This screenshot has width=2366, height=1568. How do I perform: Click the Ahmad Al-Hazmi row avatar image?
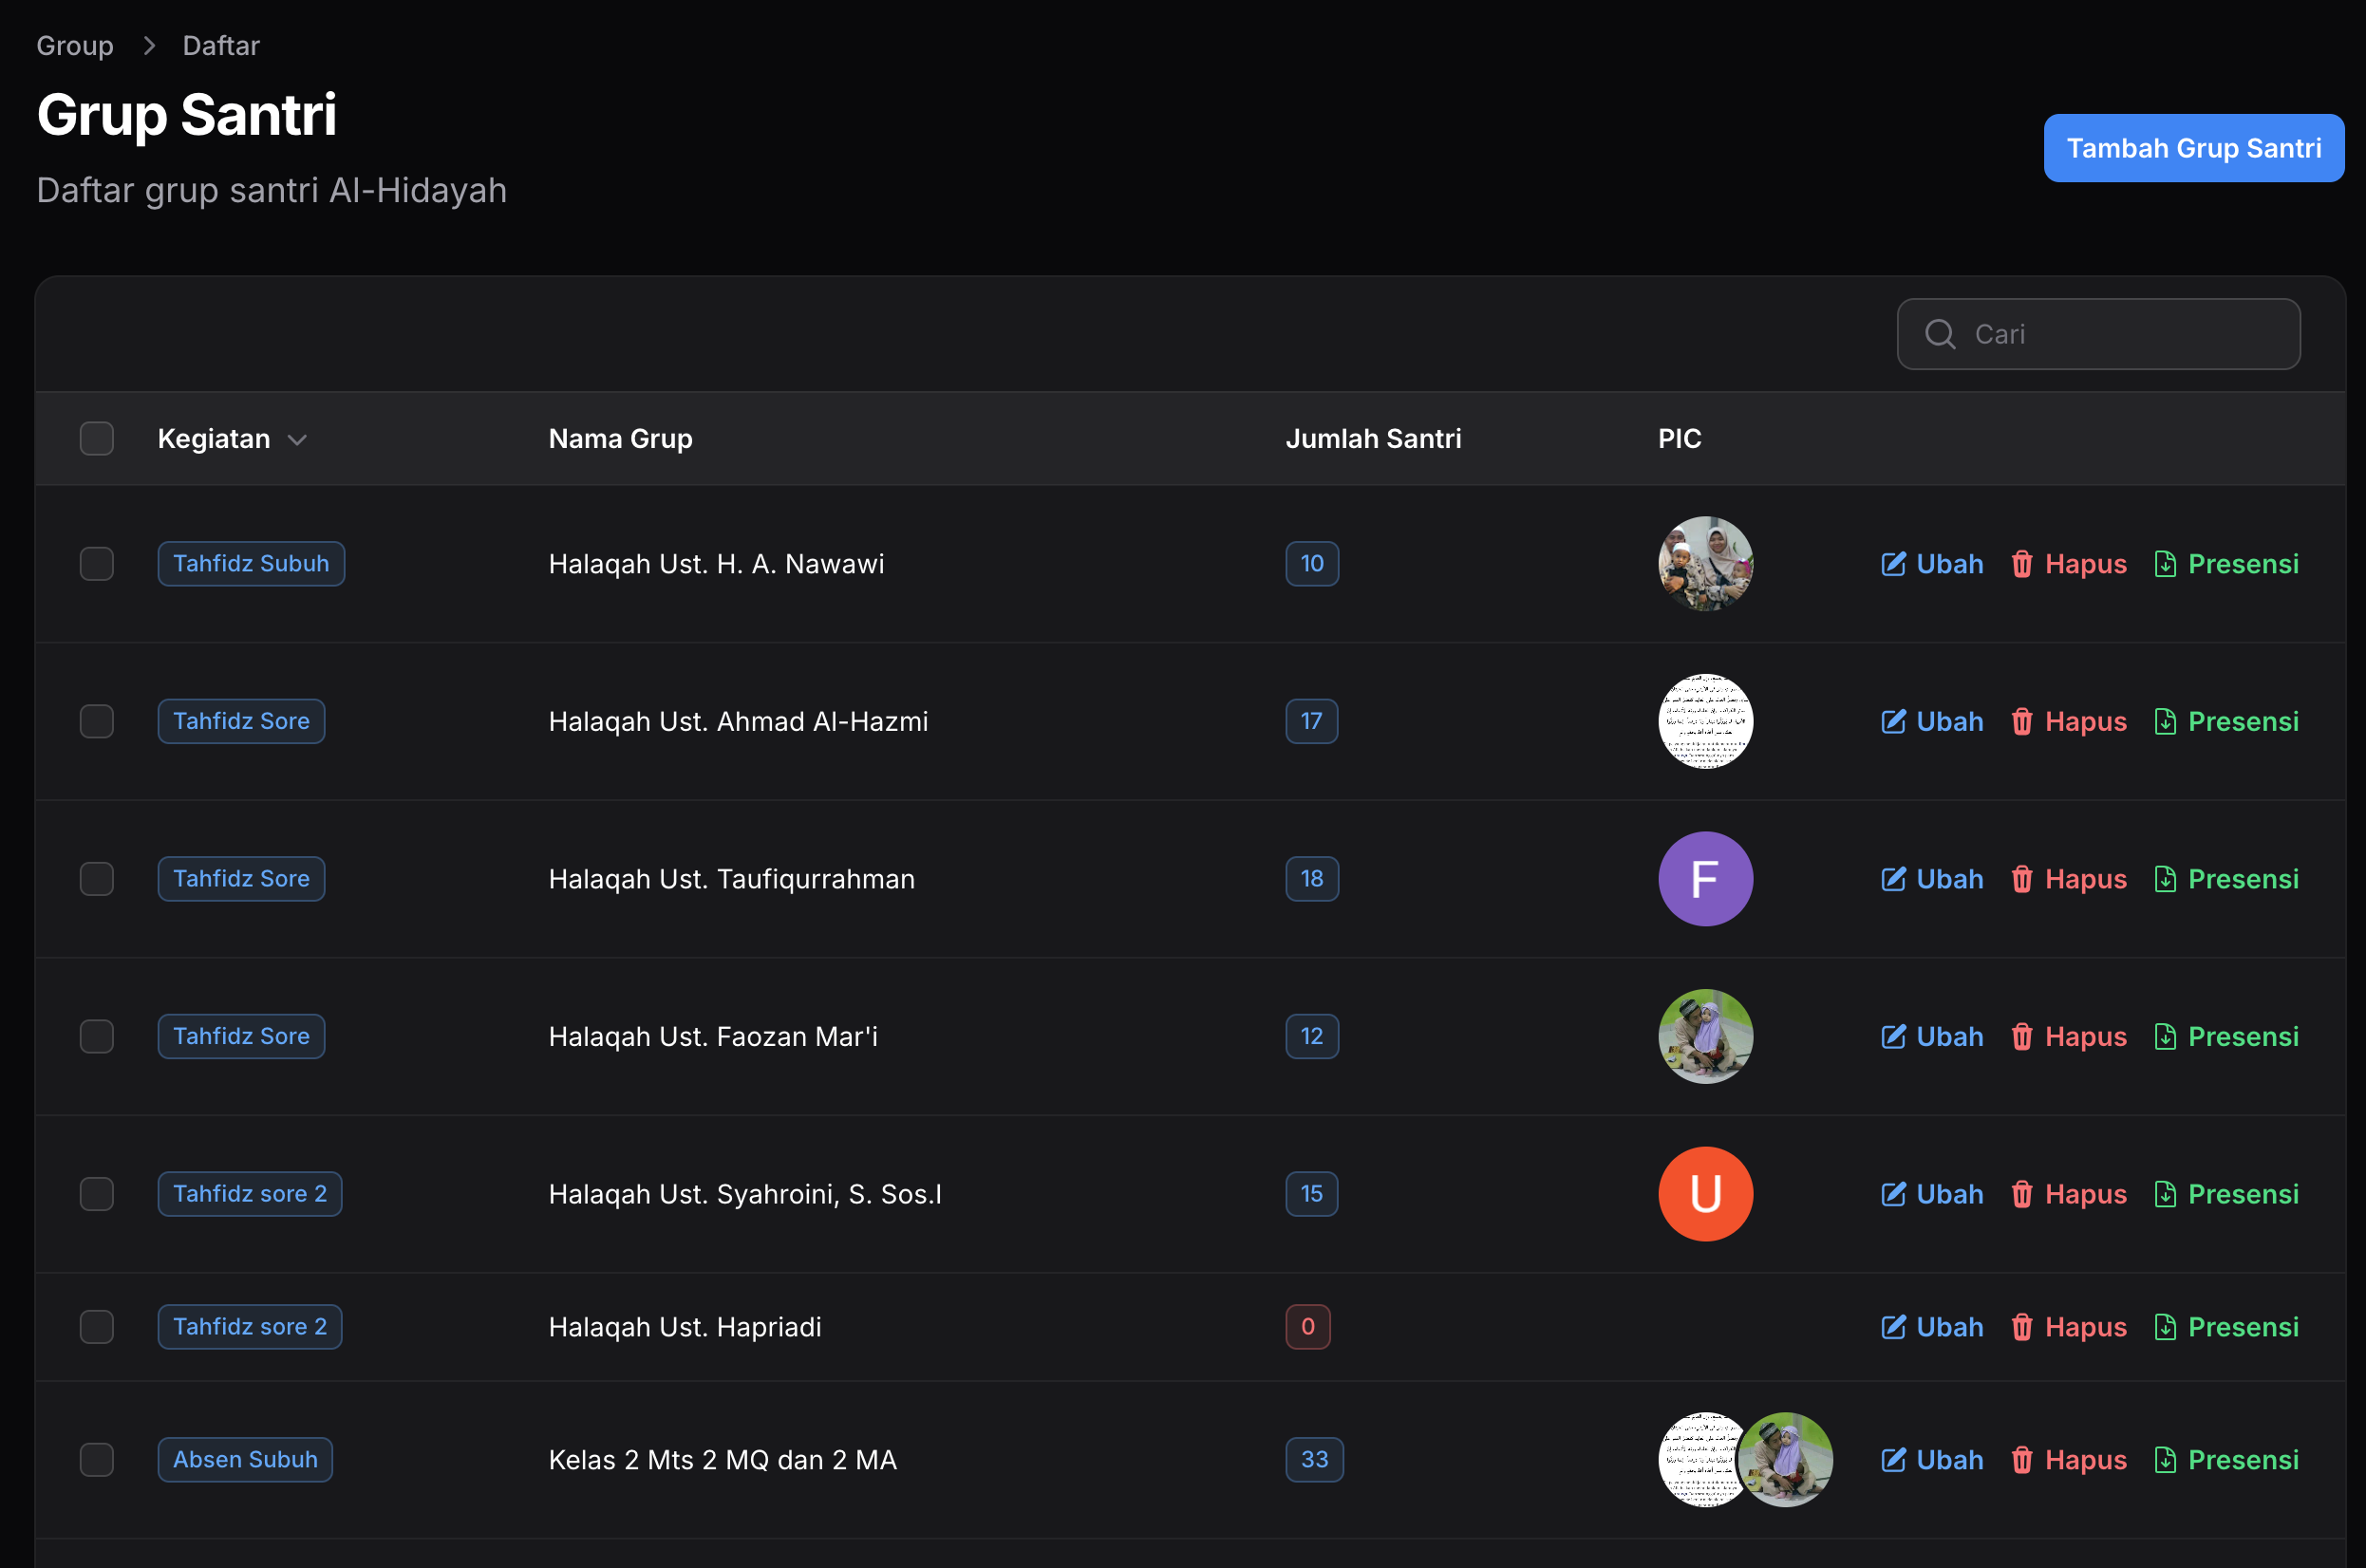(1705, 721)
